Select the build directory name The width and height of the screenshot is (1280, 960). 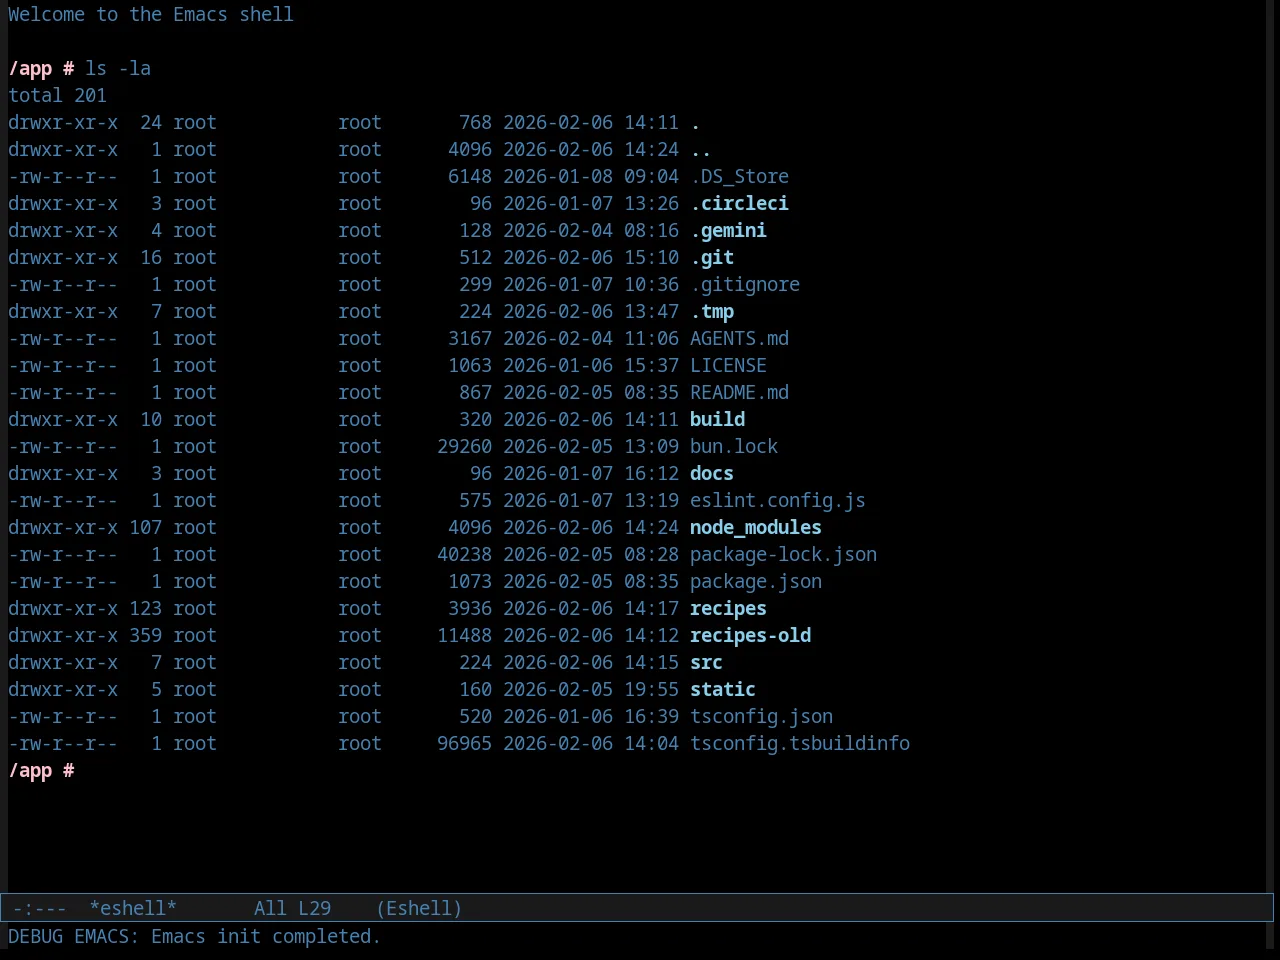point(717,419)
